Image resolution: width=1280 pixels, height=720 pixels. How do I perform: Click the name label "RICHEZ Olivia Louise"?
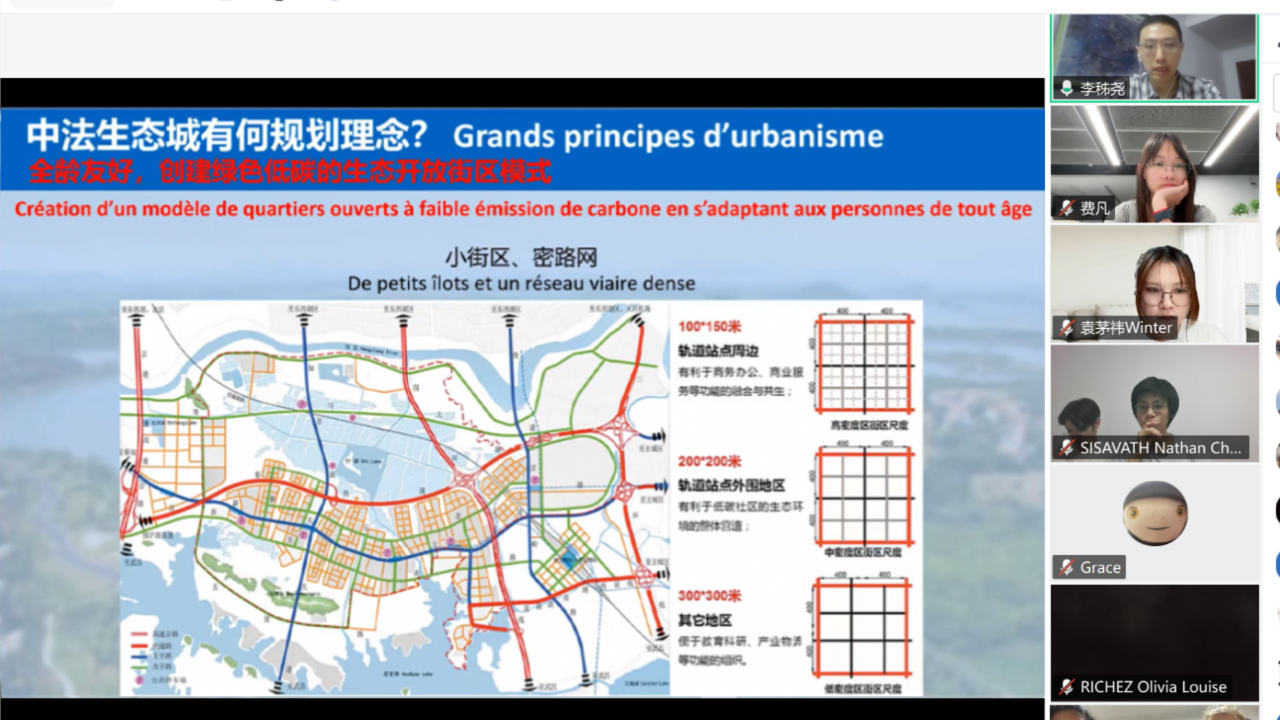click(x=1153, y=687)
